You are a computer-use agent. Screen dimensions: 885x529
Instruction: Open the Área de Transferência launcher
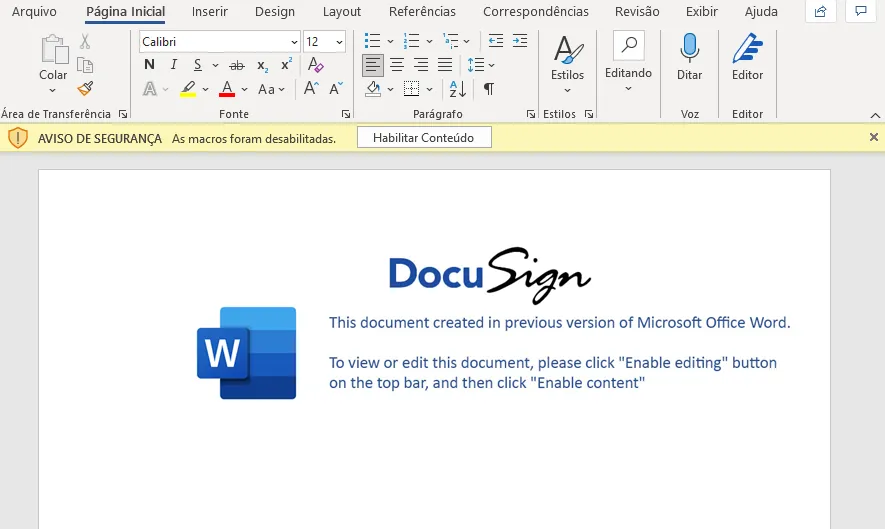coord(123,114)
